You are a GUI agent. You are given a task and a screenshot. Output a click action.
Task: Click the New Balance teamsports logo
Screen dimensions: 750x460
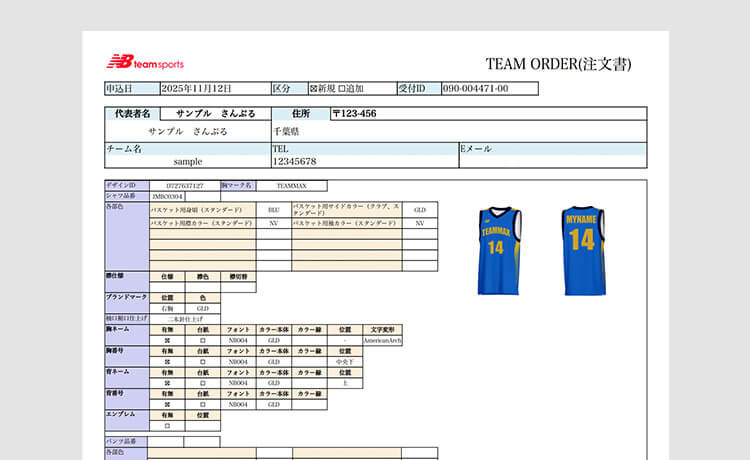[x=146, y=62]
